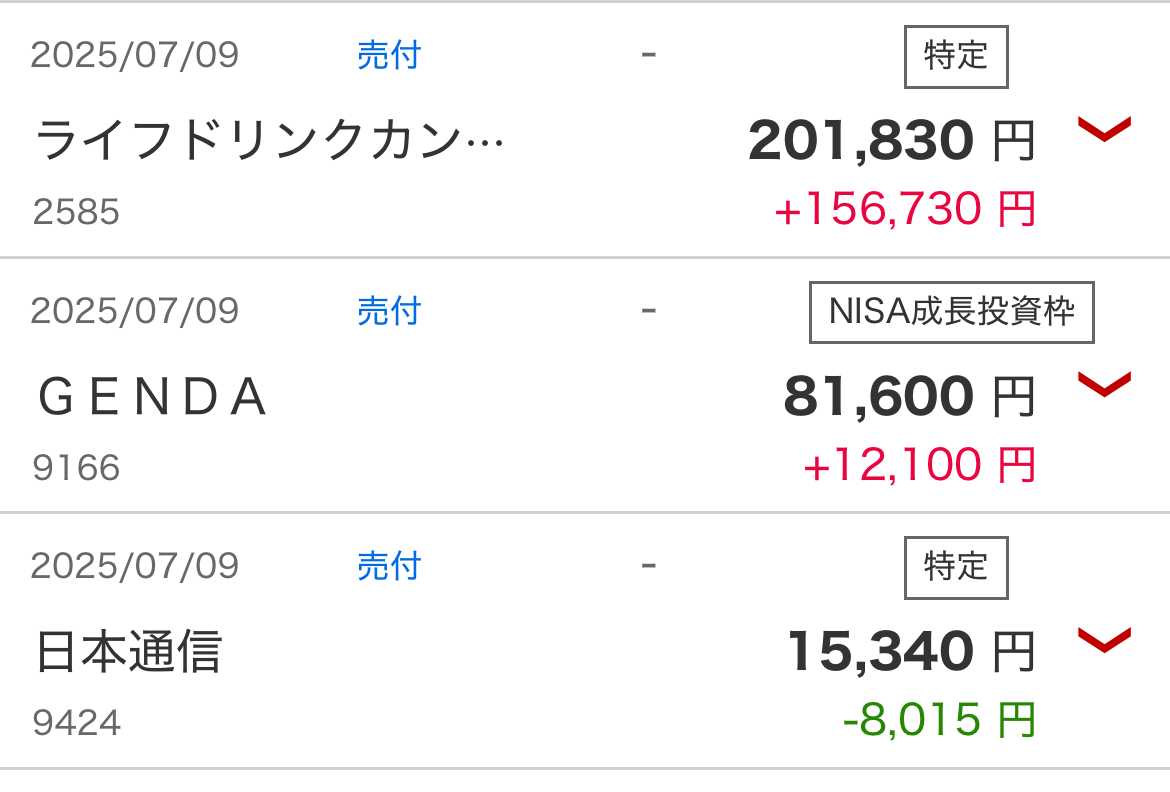The image size is (1170, 792).
Task: Click the NISA成長投資枠 badge on GENDA row
Action: (951, 312)
